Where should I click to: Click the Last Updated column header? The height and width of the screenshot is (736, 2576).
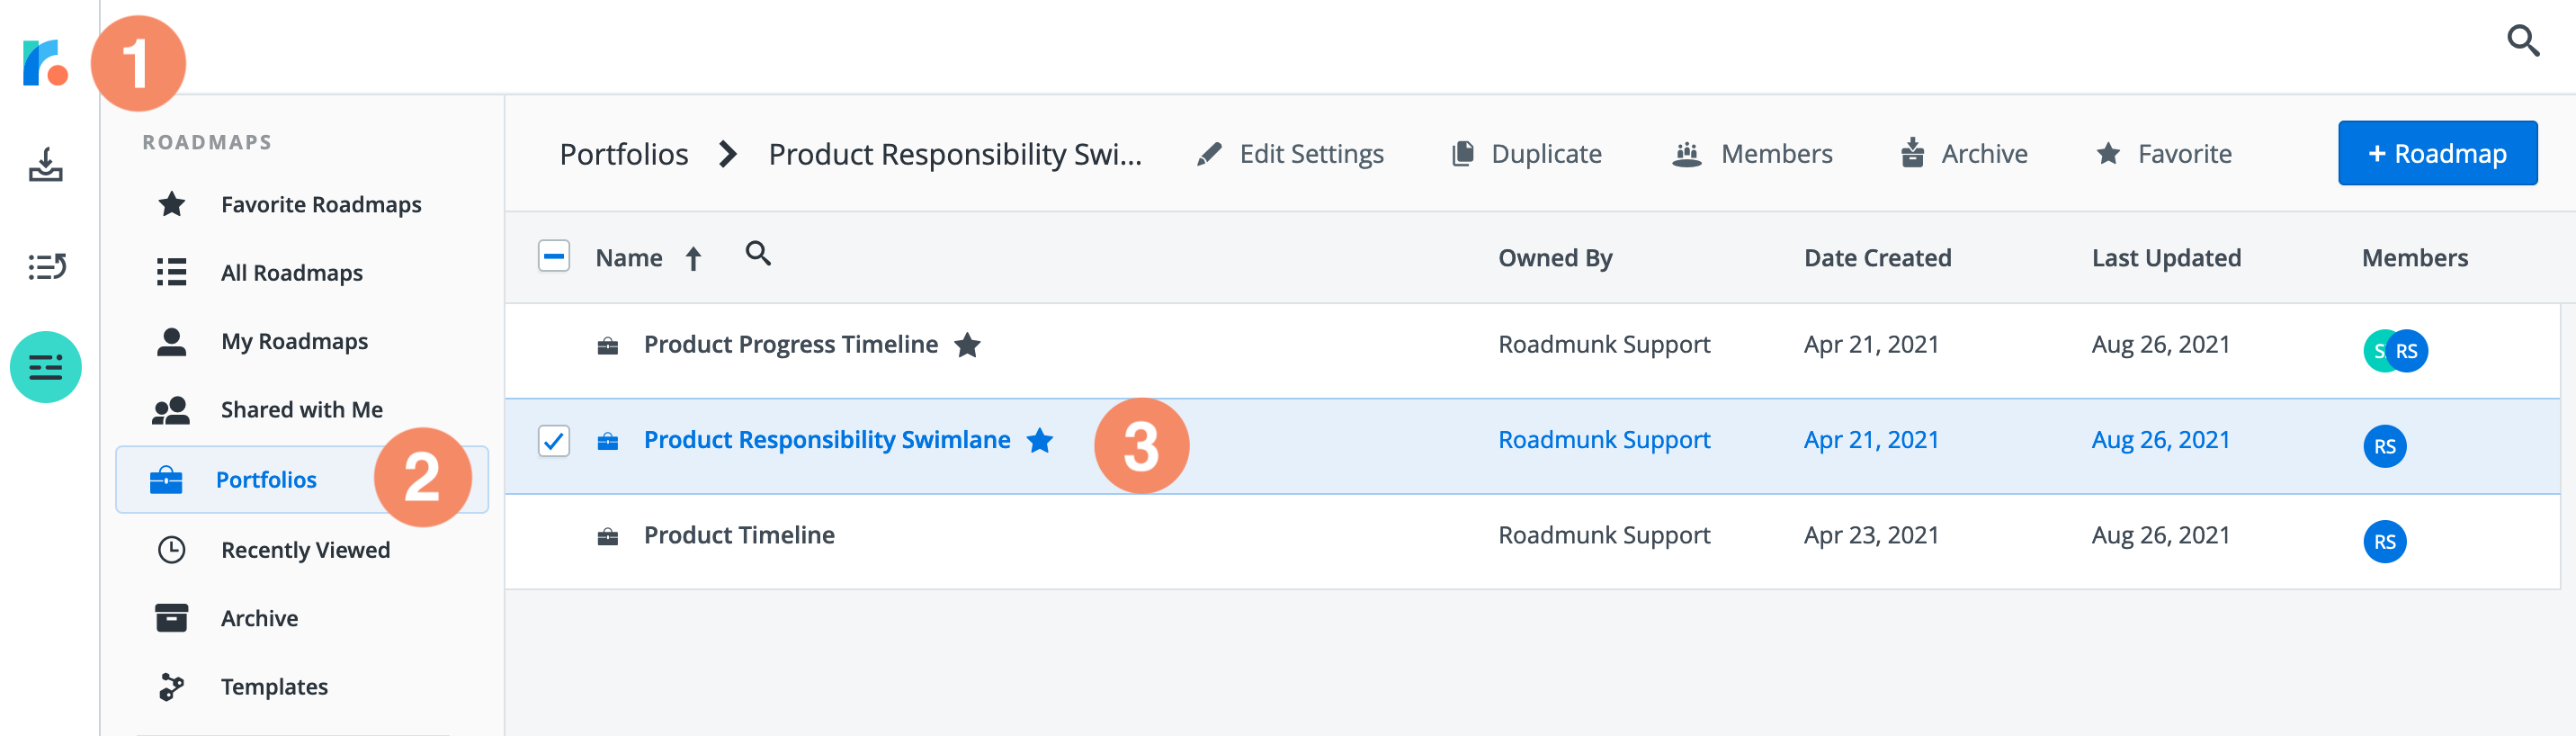[x=2166, y=258]
